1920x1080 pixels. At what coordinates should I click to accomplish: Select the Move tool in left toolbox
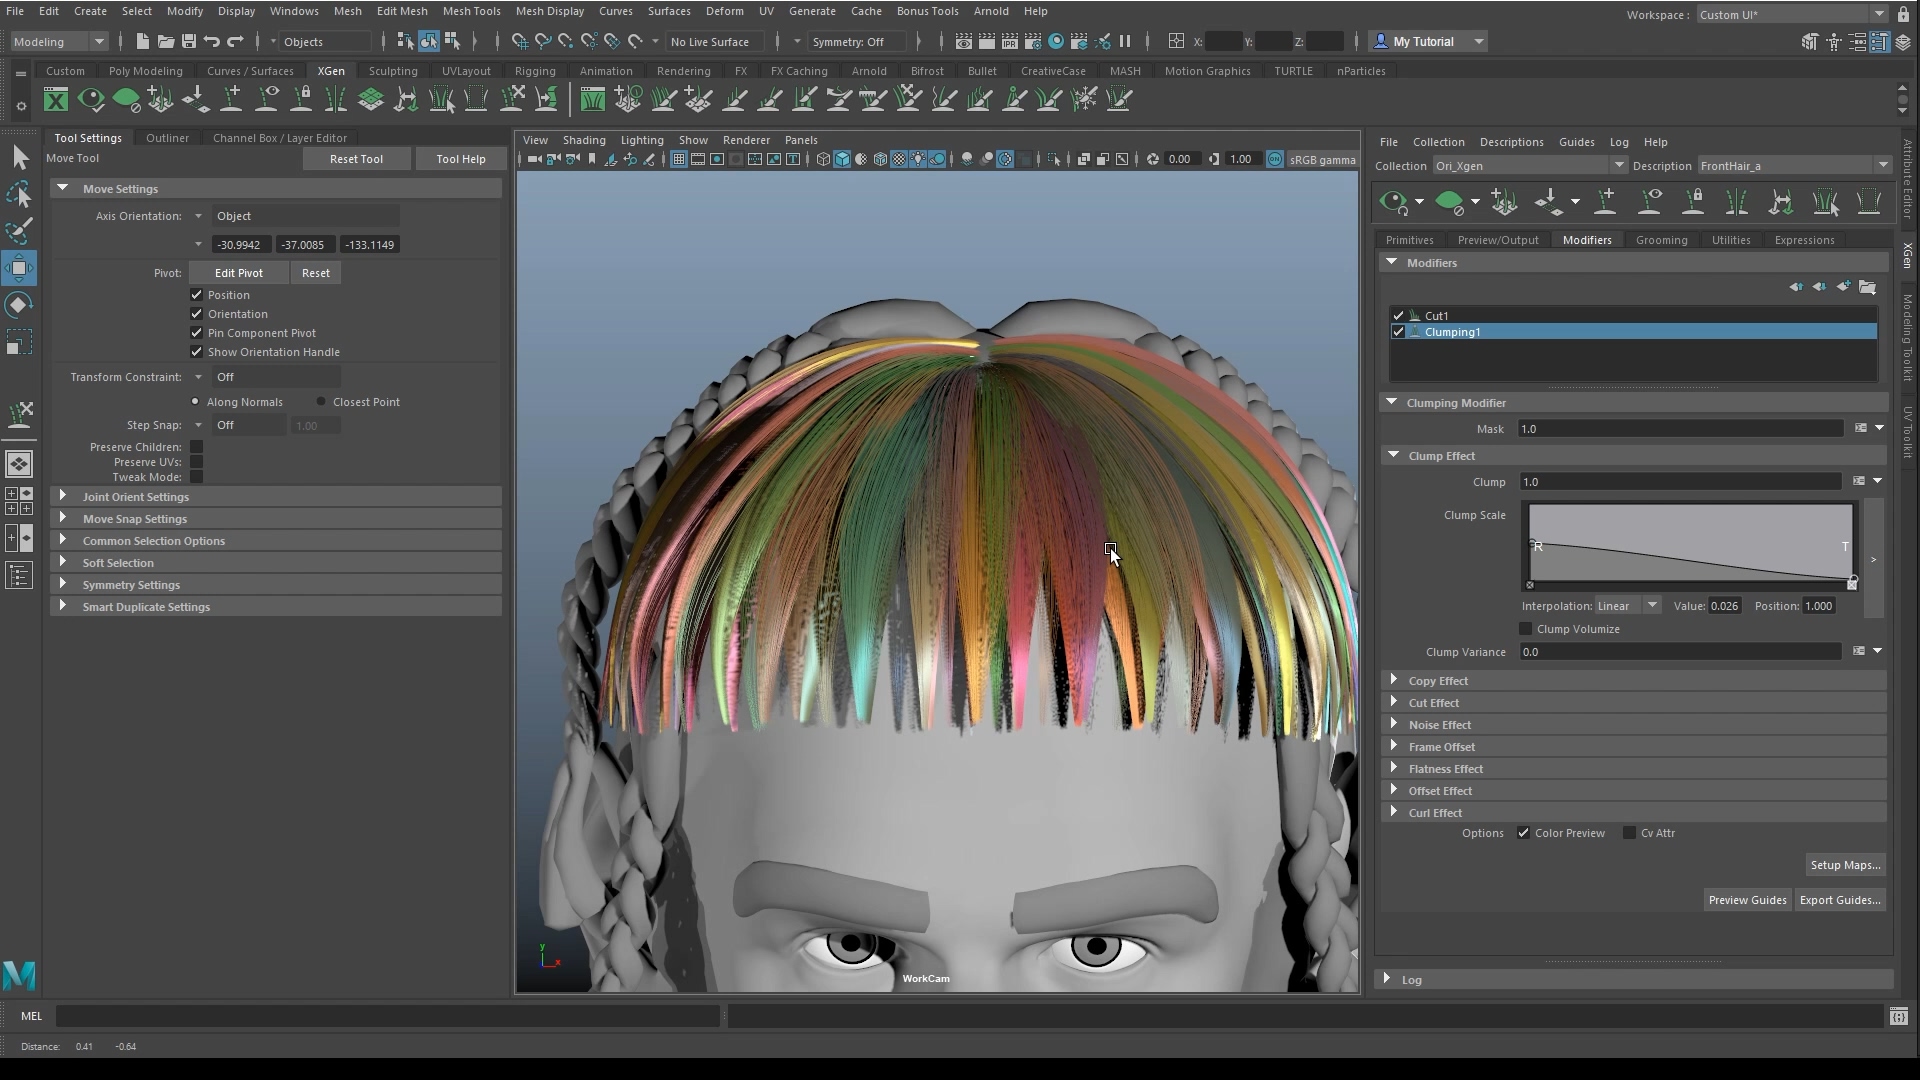click(19, 268)
